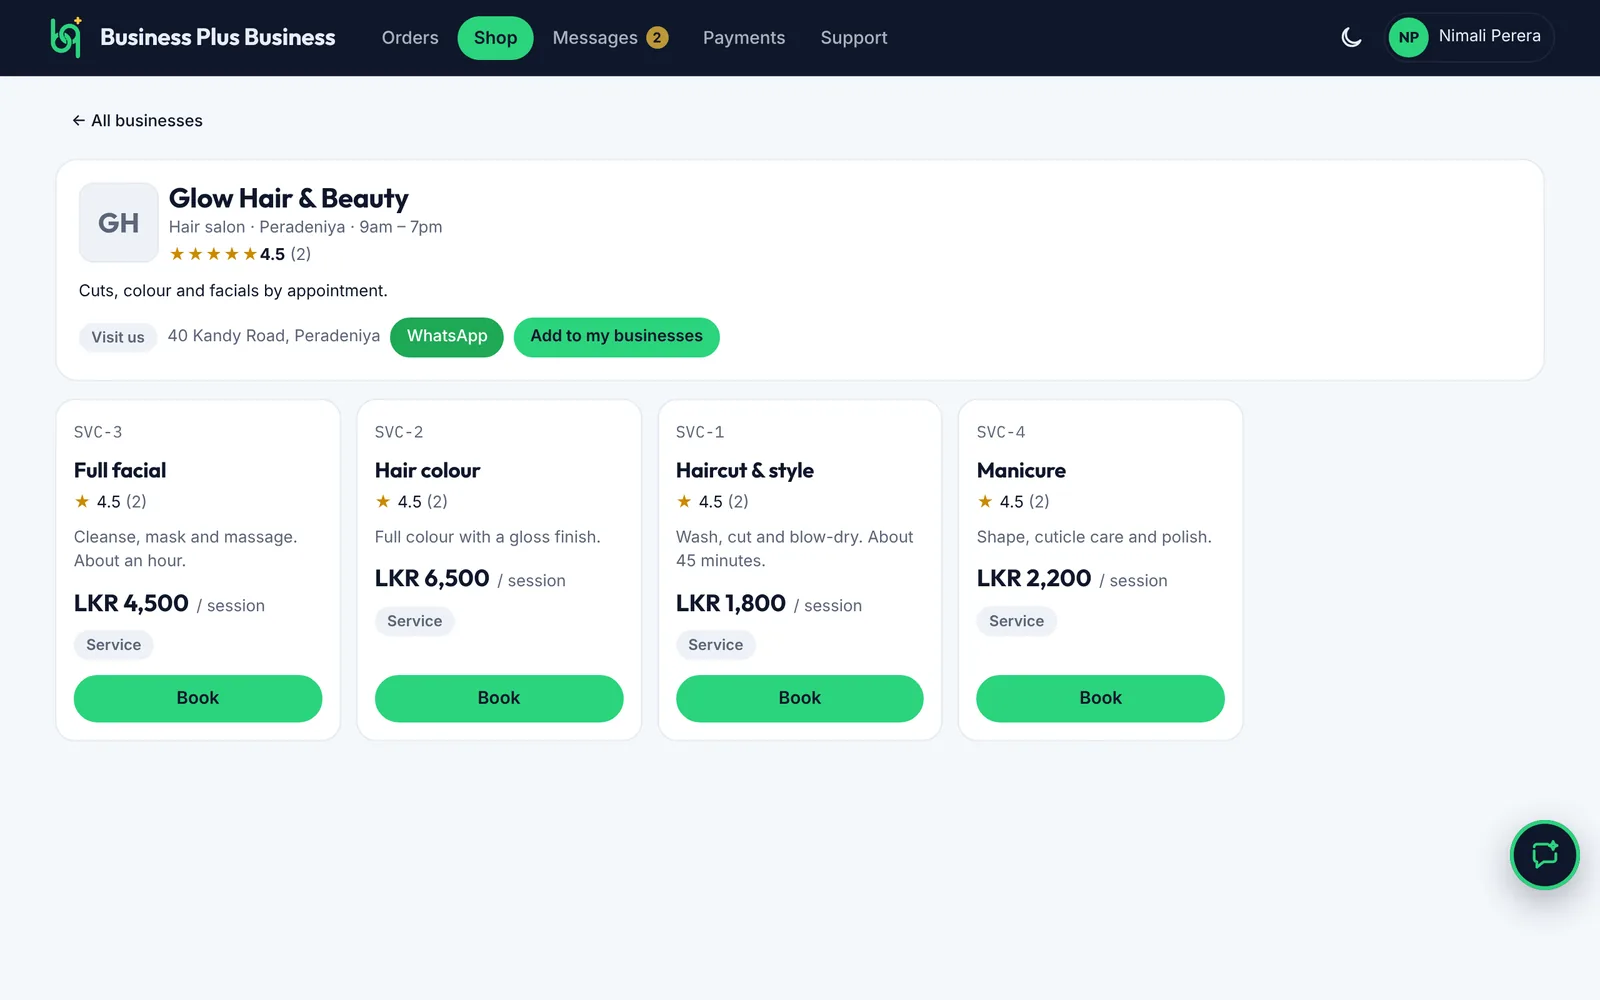Click Add to my businesses
Viewport: 1600px width, 1000px height.
pyautogui.click(x=616, y=337)
